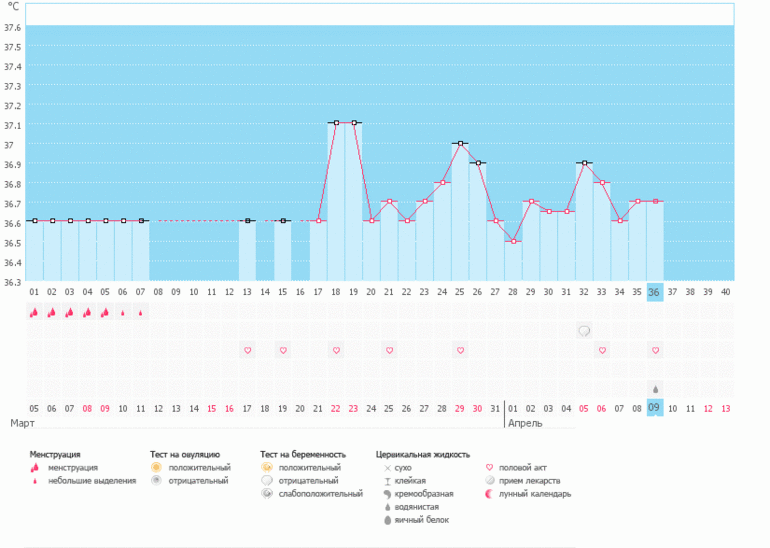This screenshot has width=770, height=548.
Task: Click the intercourse heart on cycle day 33
Action: (x=602, y=350)
